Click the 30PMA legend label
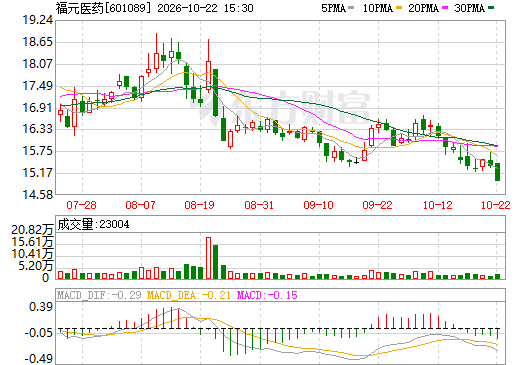This screenshot has width=520, height=365. point(469,8)
